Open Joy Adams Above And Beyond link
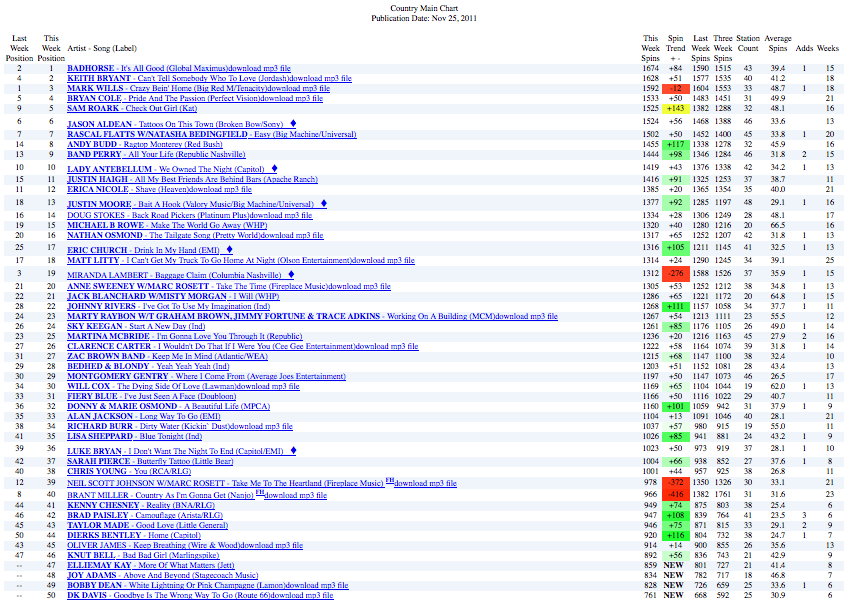 point(163,575)
